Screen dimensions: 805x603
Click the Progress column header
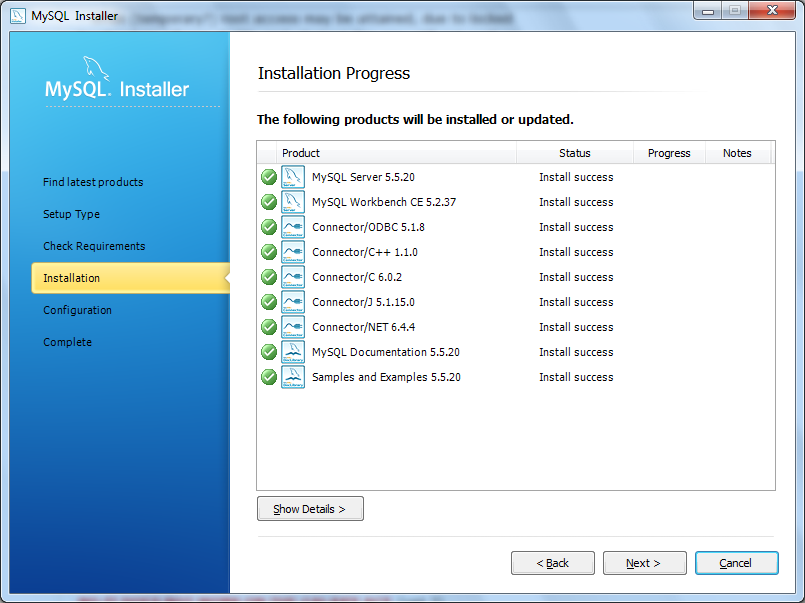point(669,153)
